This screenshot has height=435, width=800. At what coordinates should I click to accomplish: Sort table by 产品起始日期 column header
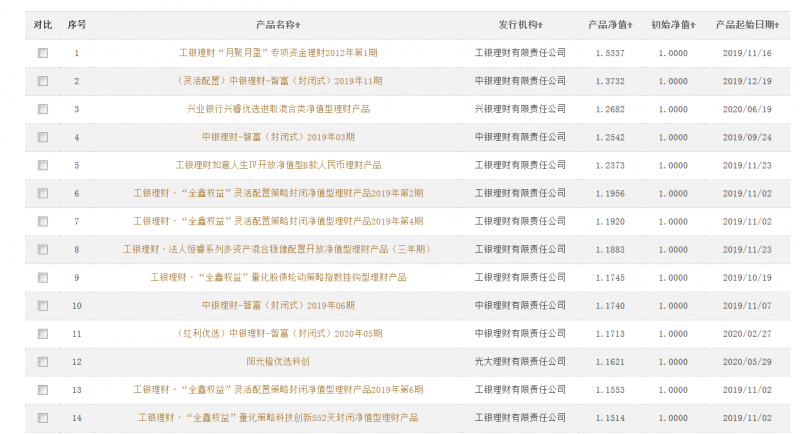[747, 24]
